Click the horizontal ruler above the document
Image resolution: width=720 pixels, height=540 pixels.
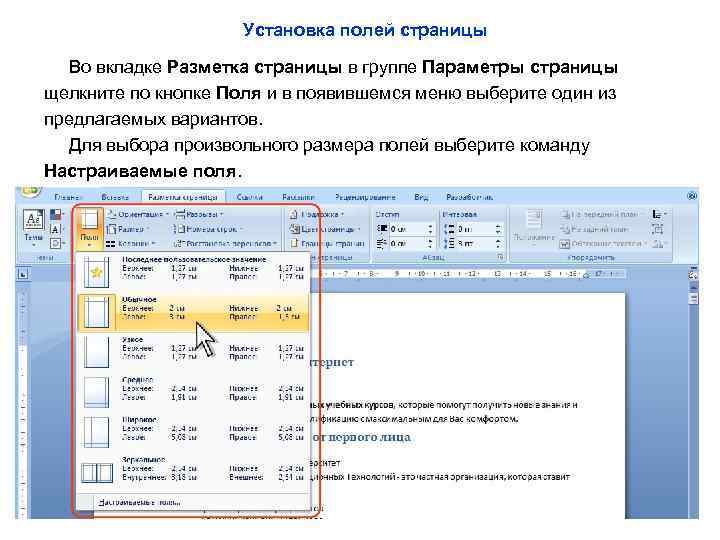click(468, 274)
